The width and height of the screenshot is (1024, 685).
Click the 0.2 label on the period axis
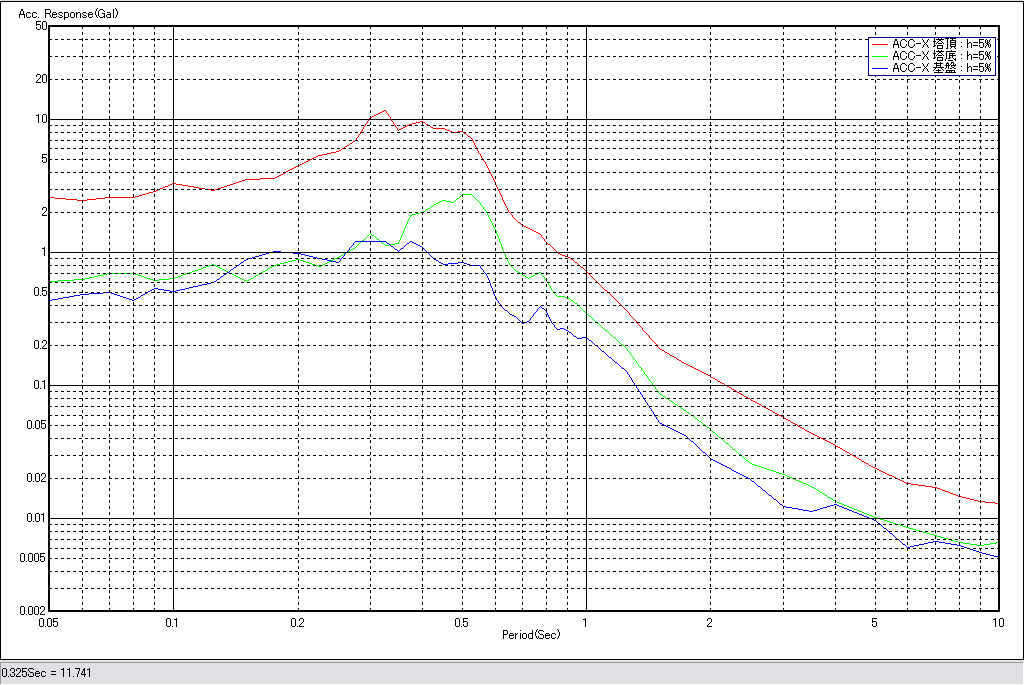point(297,623)
